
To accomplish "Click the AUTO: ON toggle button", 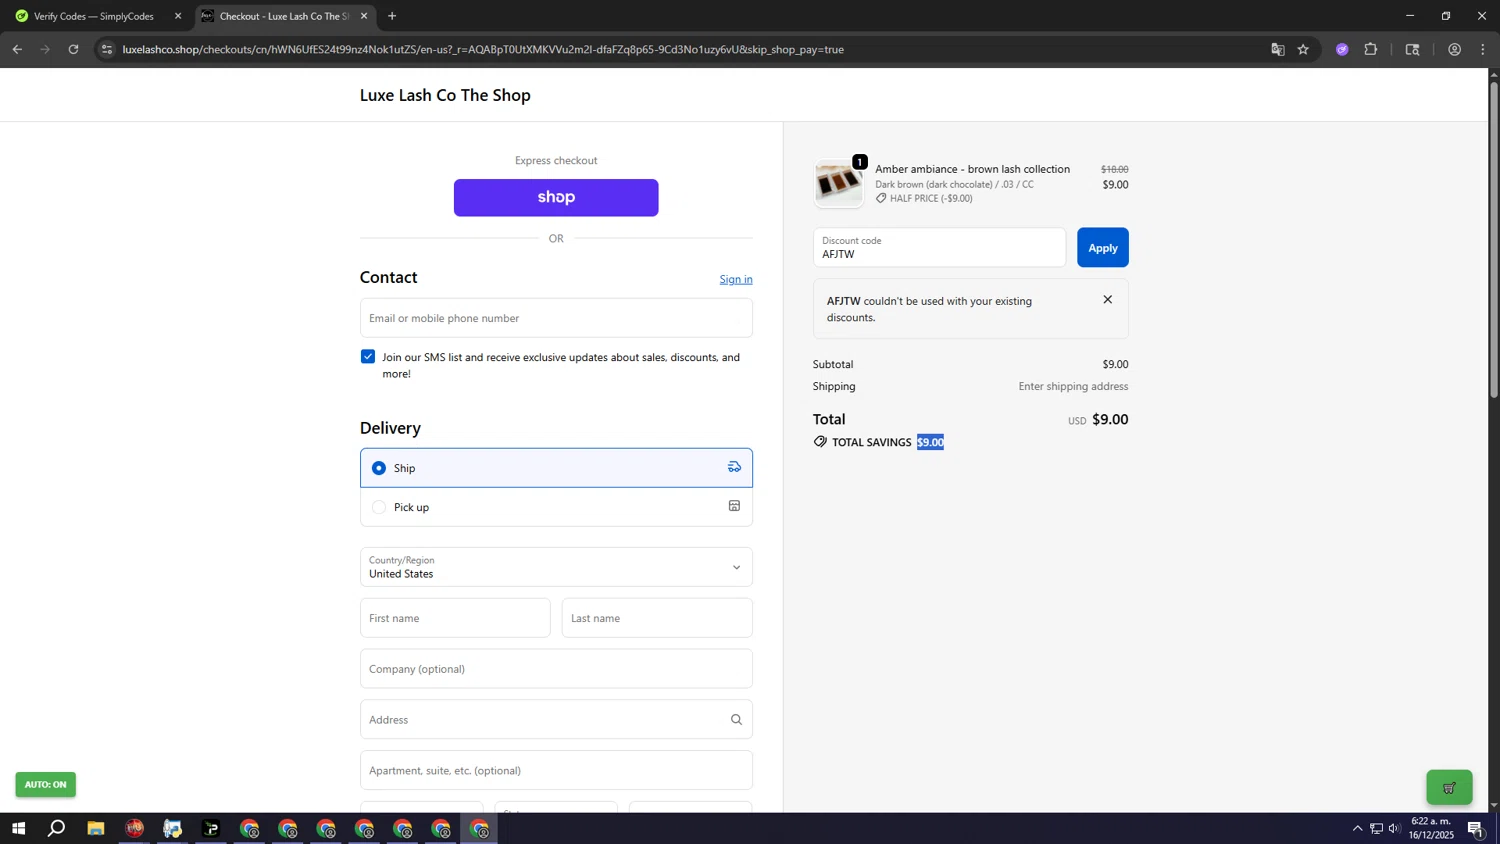I will pos(45,785).
